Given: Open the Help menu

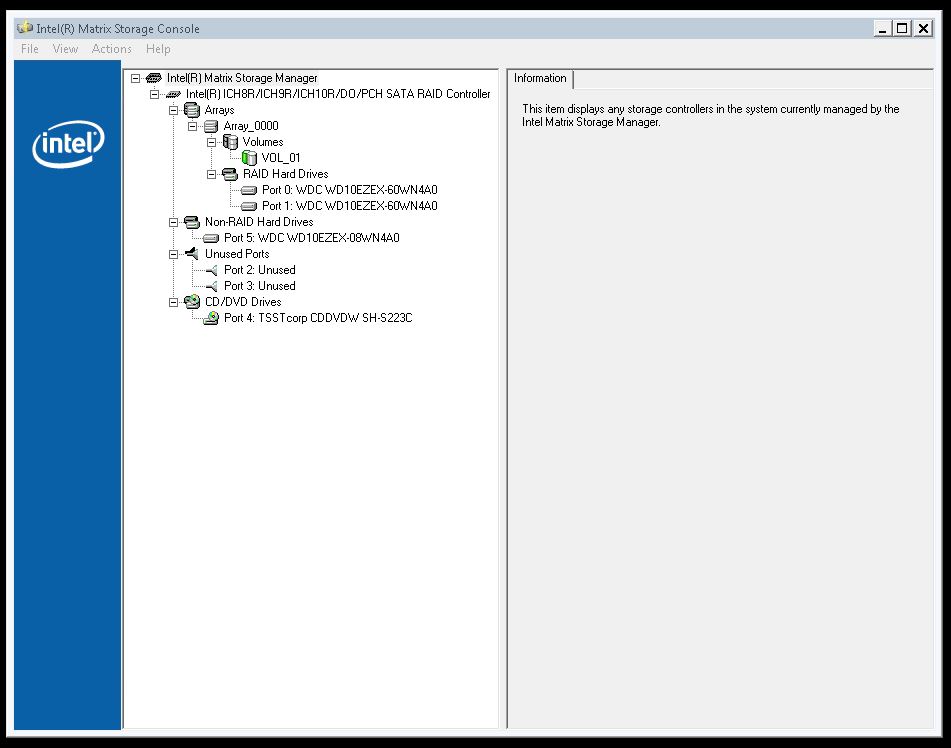Looking at the screenshot, I should (x=158, y=49).
